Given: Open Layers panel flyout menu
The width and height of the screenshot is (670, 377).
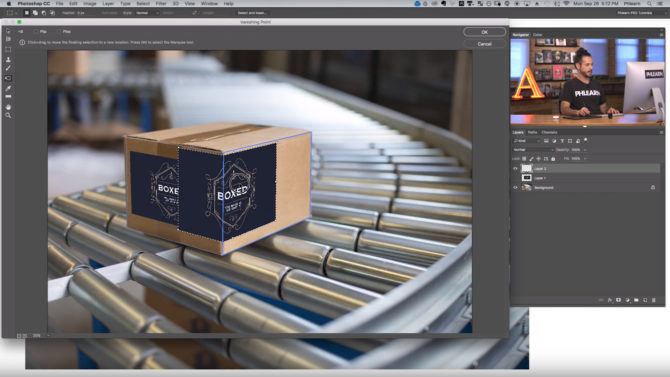Looking at the screenshot, I should (661, 132).
